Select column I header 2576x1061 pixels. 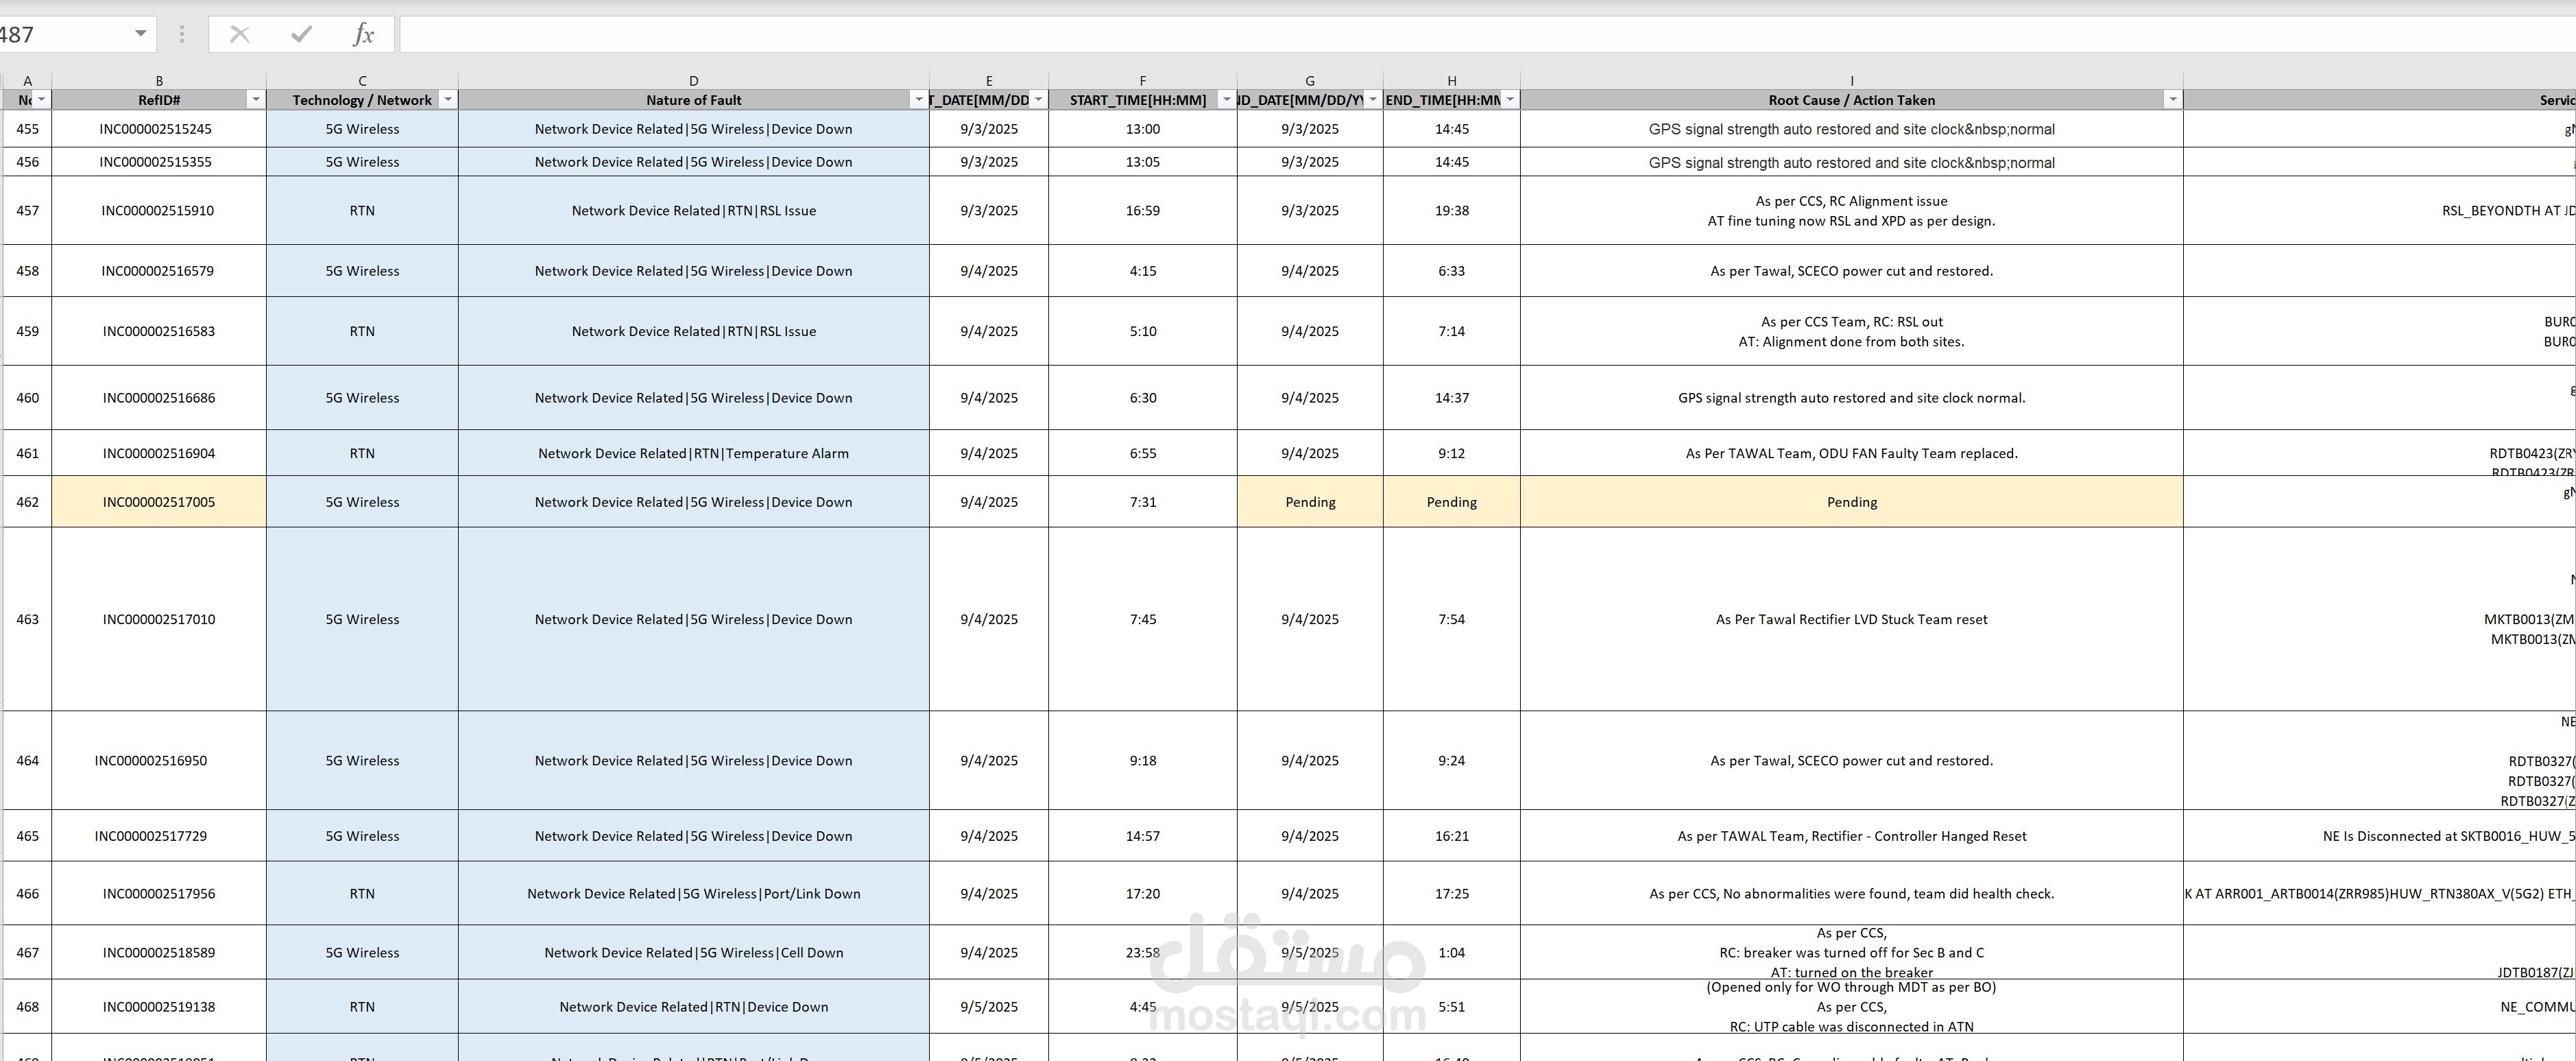tap(1851, 80)
